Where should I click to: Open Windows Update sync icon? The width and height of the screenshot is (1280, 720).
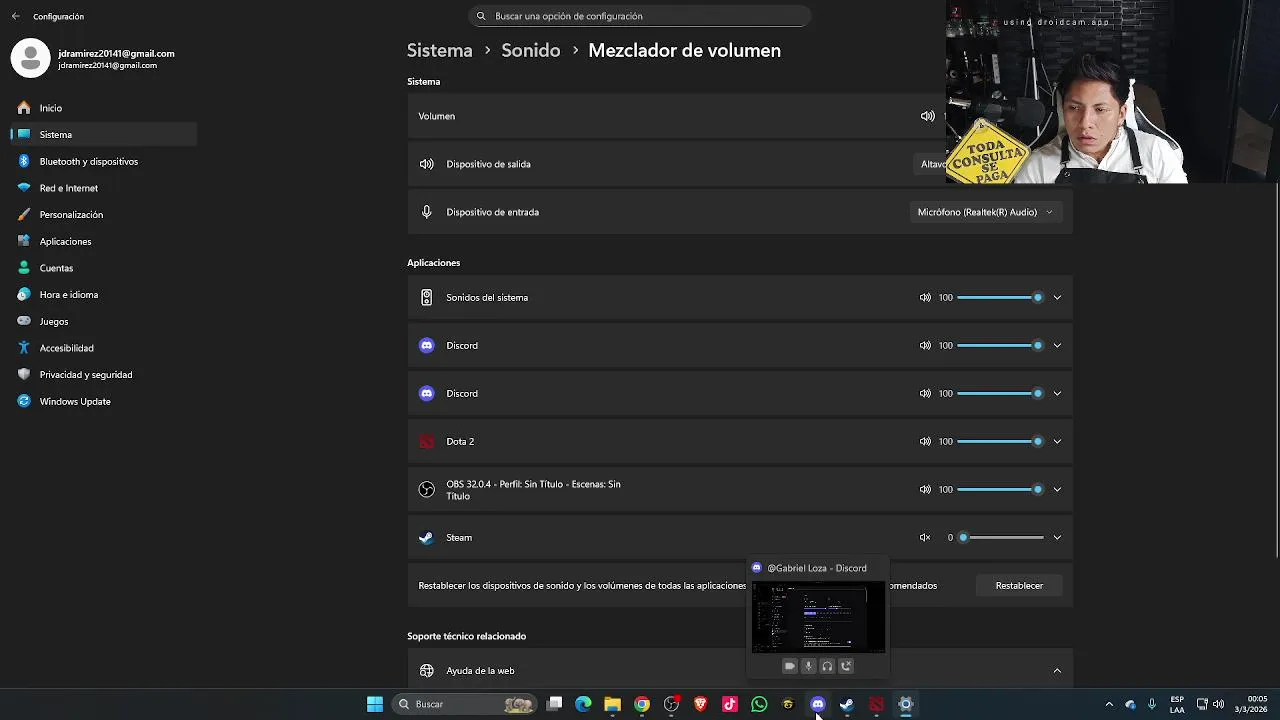pos(24,401)
